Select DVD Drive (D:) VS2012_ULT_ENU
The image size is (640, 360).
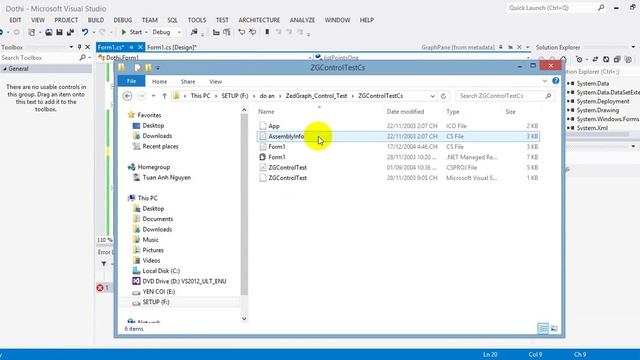tap(184, 281)
